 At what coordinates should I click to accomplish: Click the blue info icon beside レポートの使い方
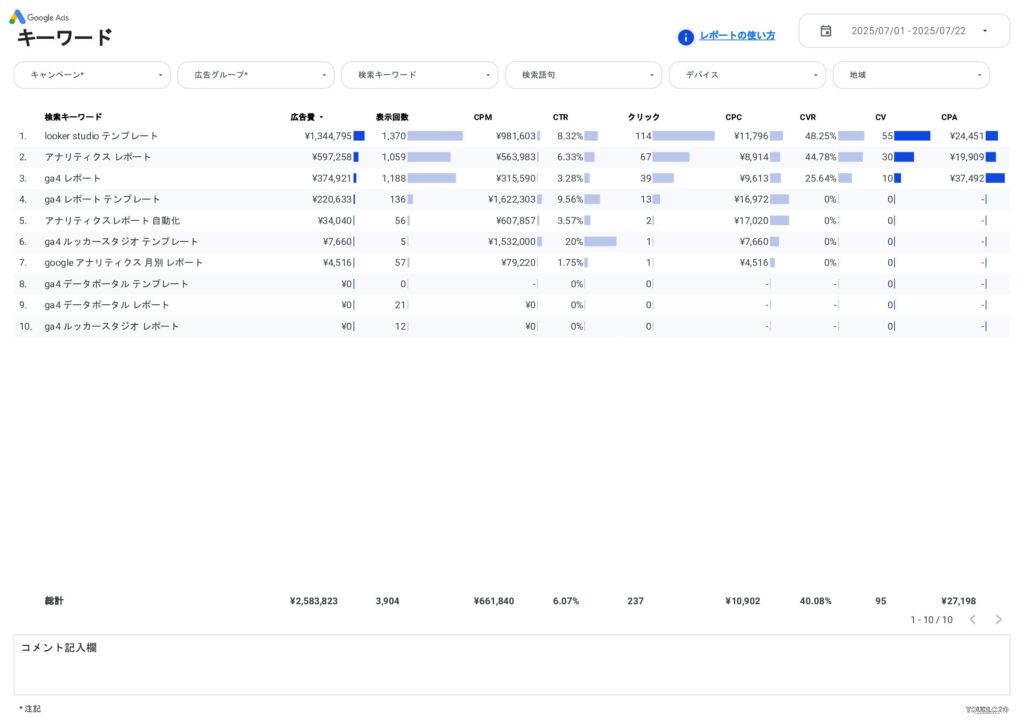685,36
